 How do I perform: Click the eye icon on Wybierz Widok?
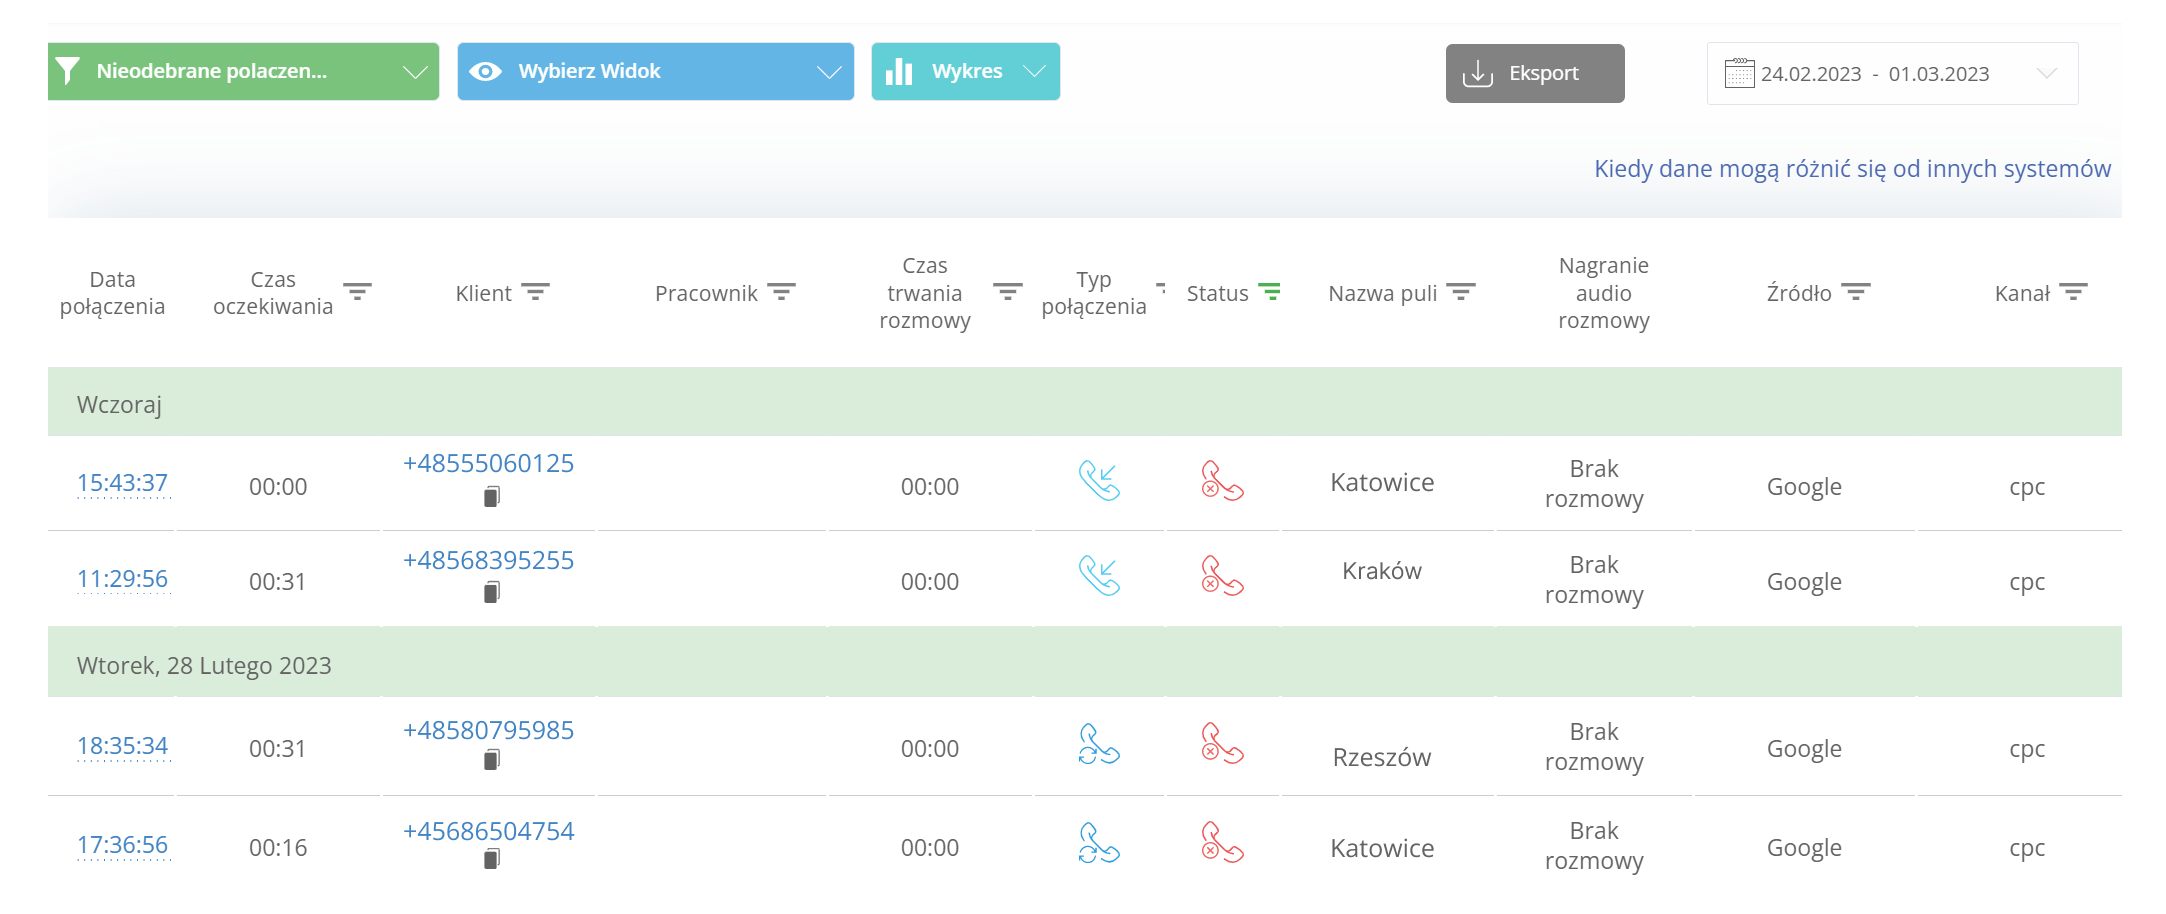(x=486, y=71)
